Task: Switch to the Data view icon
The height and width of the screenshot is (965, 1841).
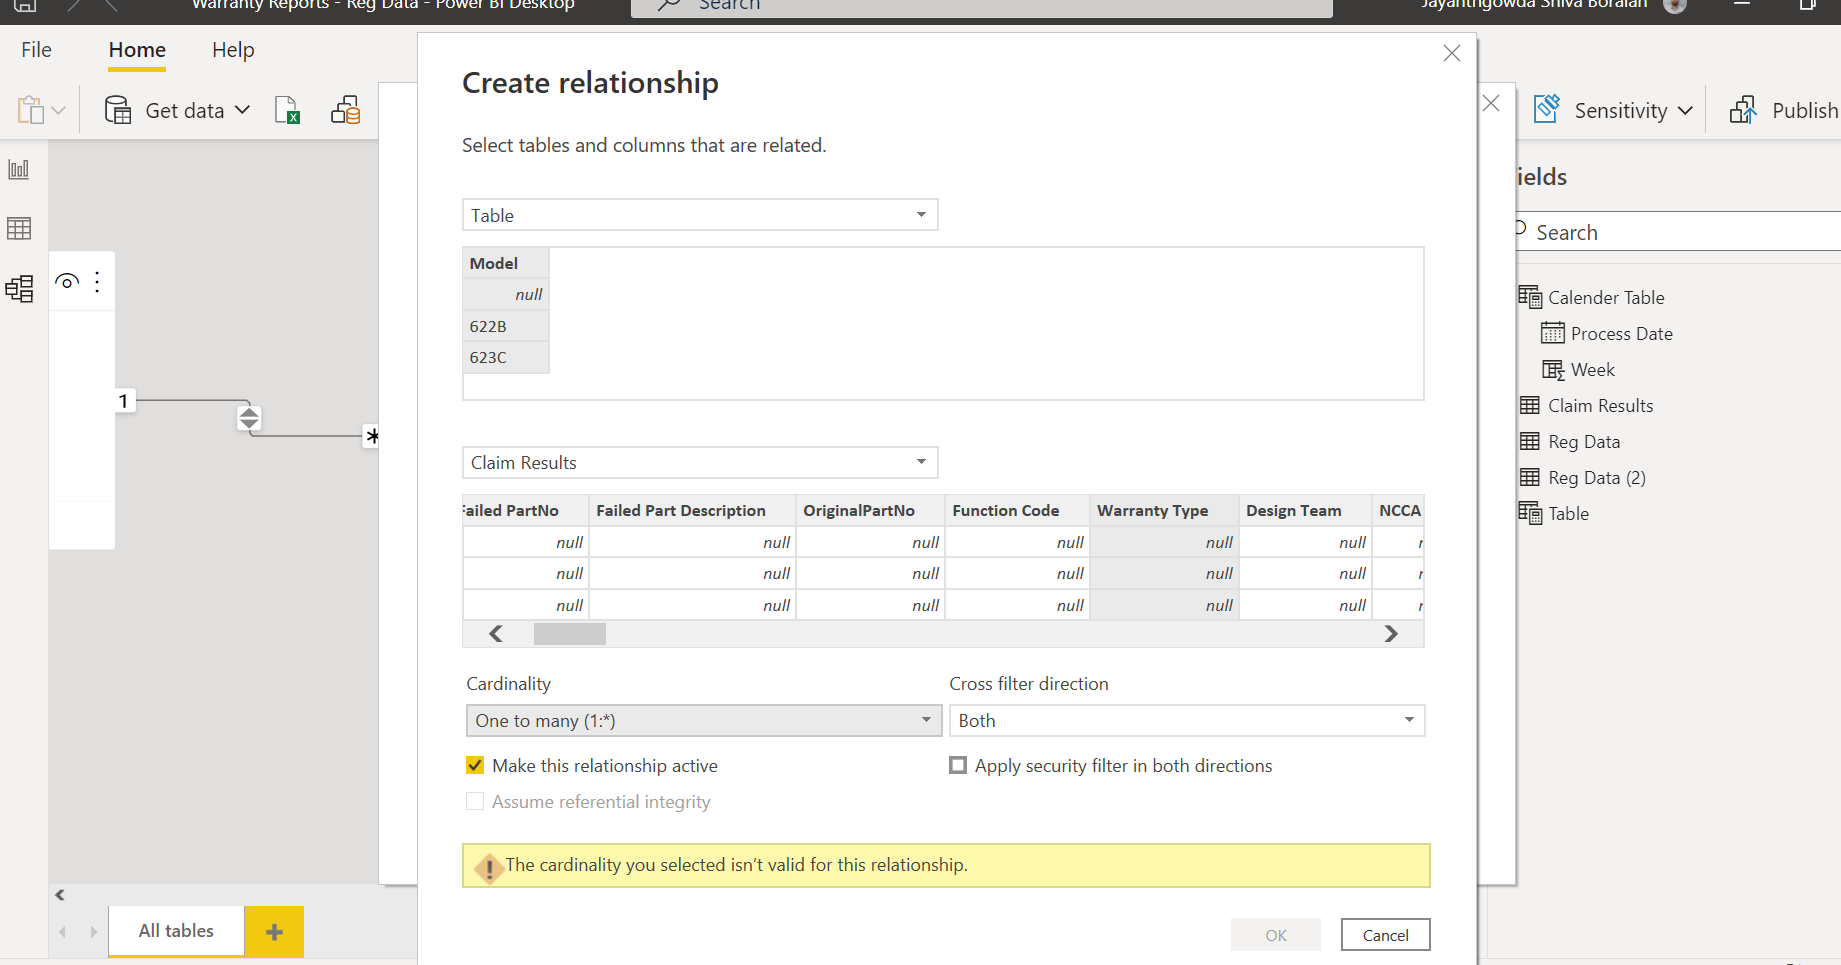Action: [x=19, y=228]
